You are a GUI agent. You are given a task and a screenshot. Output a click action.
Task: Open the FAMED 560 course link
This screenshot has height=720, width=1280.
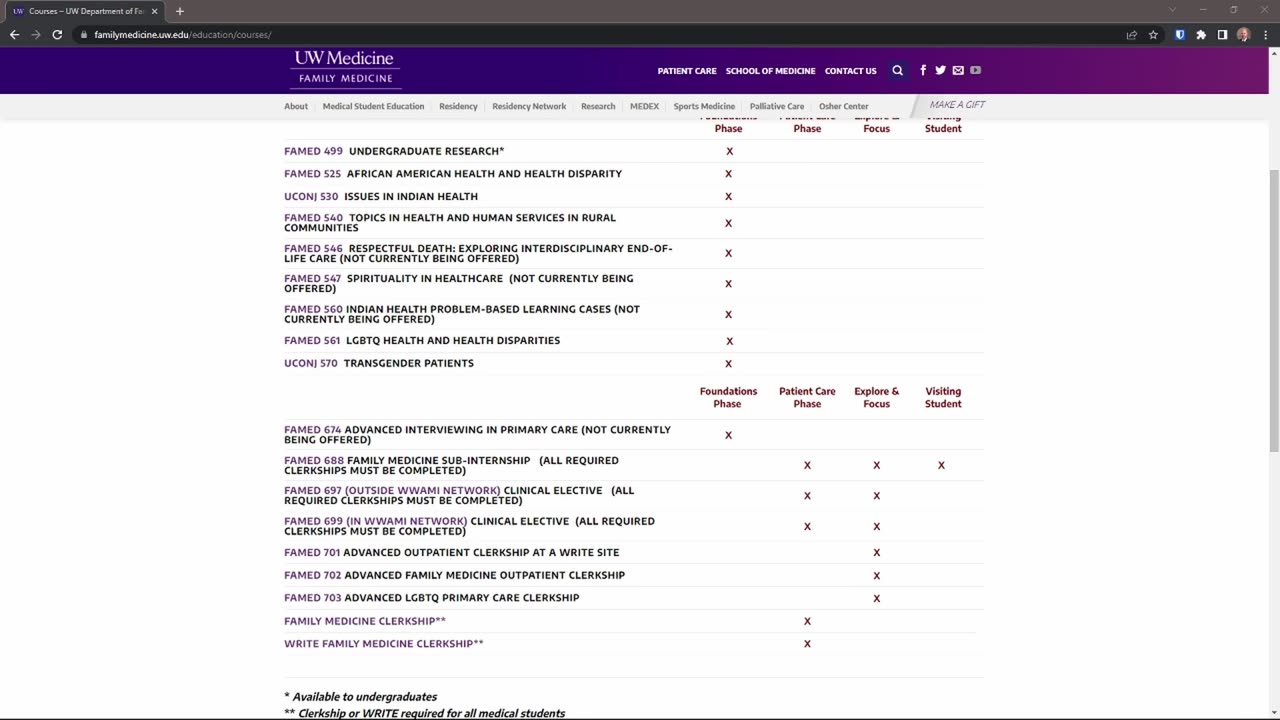tap(313, 310)
